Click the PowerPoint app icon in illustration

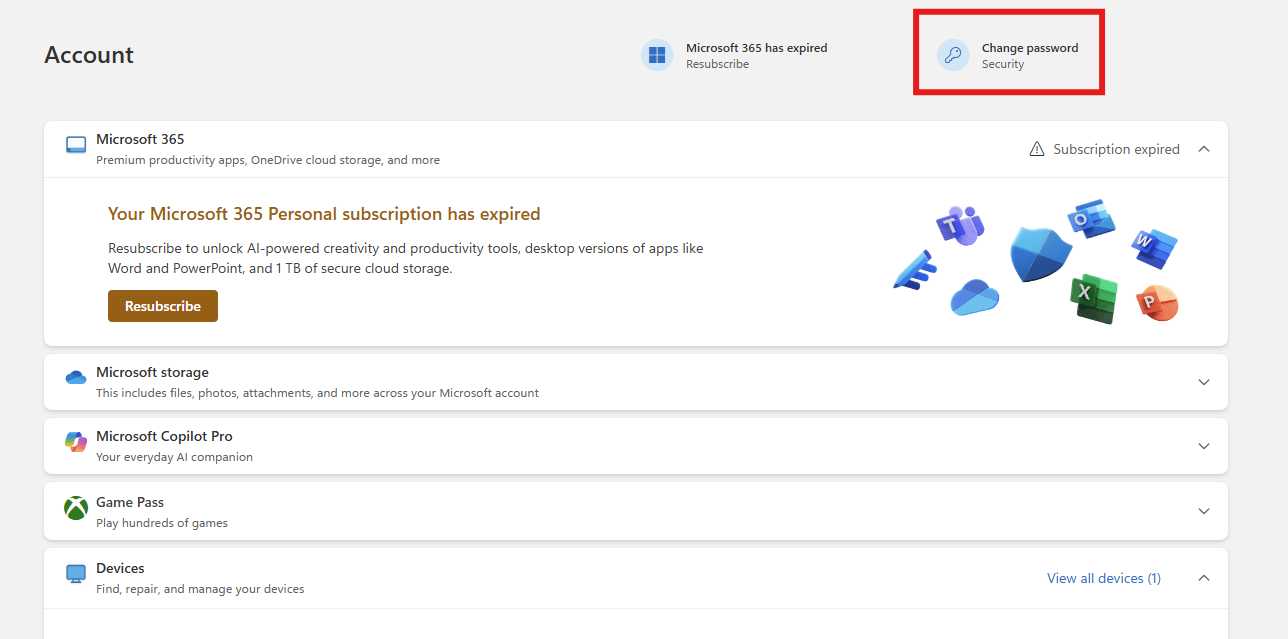[x=1157, y=303]
